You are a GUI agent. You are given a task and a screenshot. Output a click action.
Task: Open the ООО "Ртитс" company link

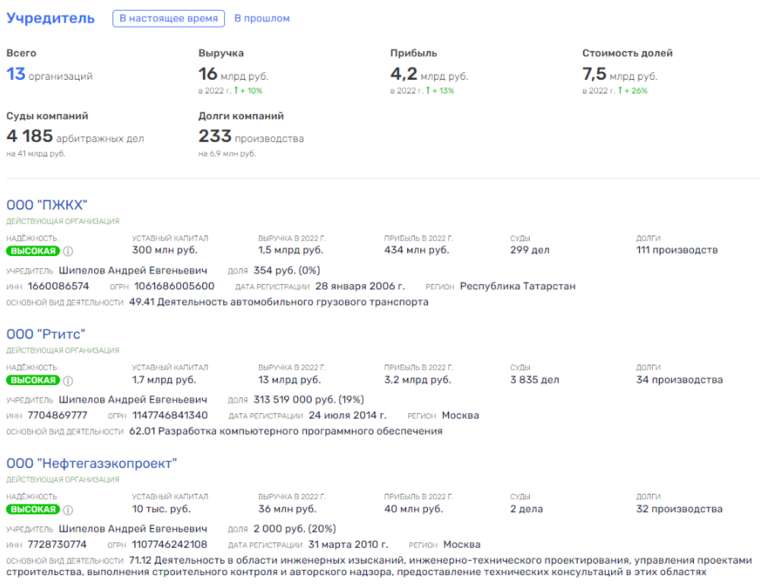point(46,334)
